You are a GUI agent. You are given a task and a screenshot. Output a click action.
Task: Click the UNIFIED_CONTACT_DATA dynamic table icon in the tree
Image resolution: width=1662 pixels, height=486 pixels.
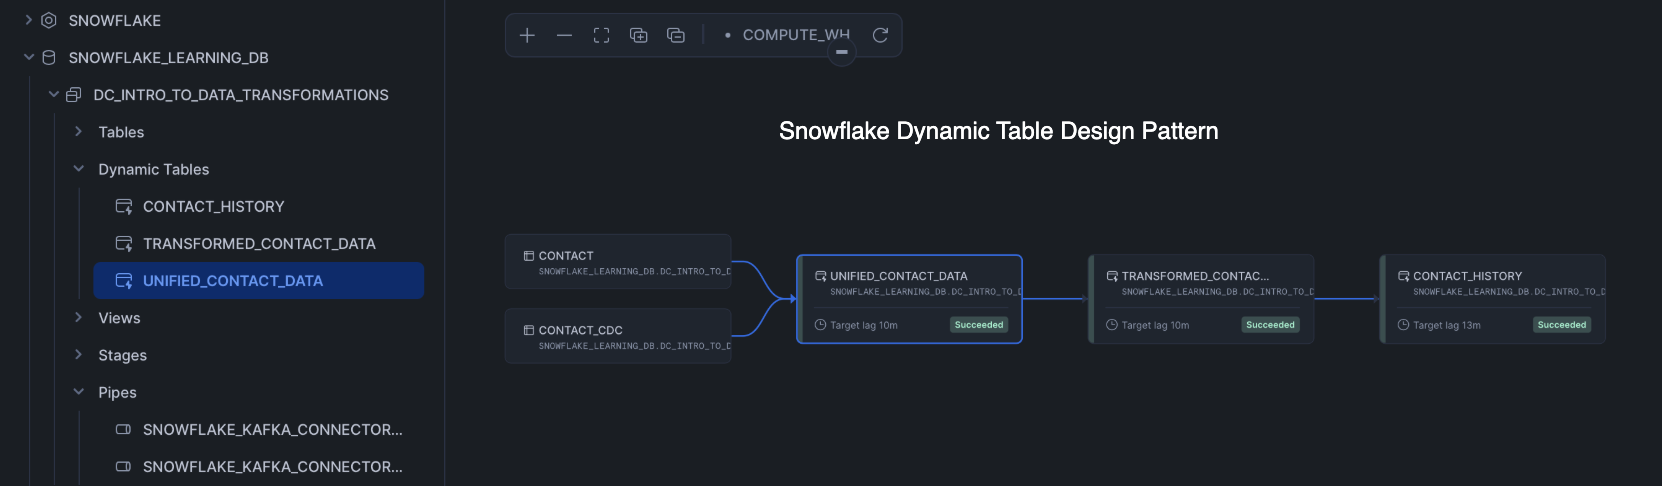click(124, 280)
